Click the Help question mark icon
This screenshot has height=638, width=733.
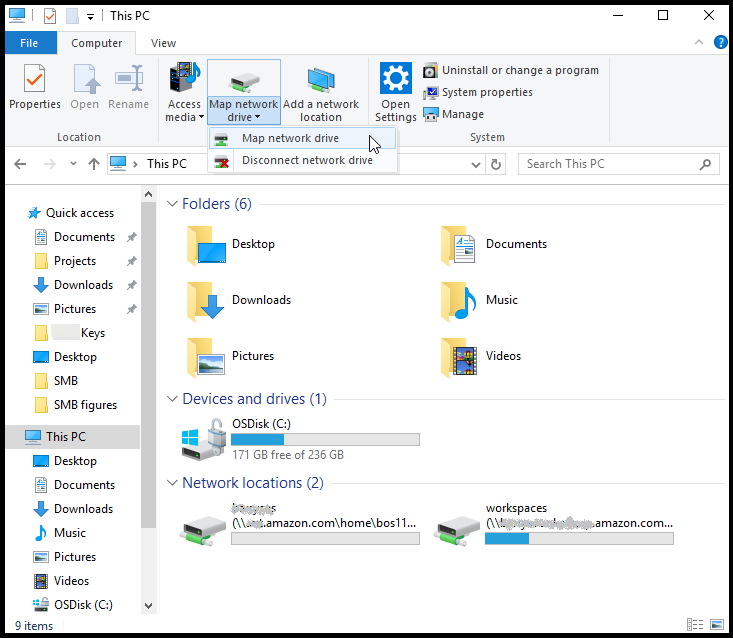click(x=720, y=43)
